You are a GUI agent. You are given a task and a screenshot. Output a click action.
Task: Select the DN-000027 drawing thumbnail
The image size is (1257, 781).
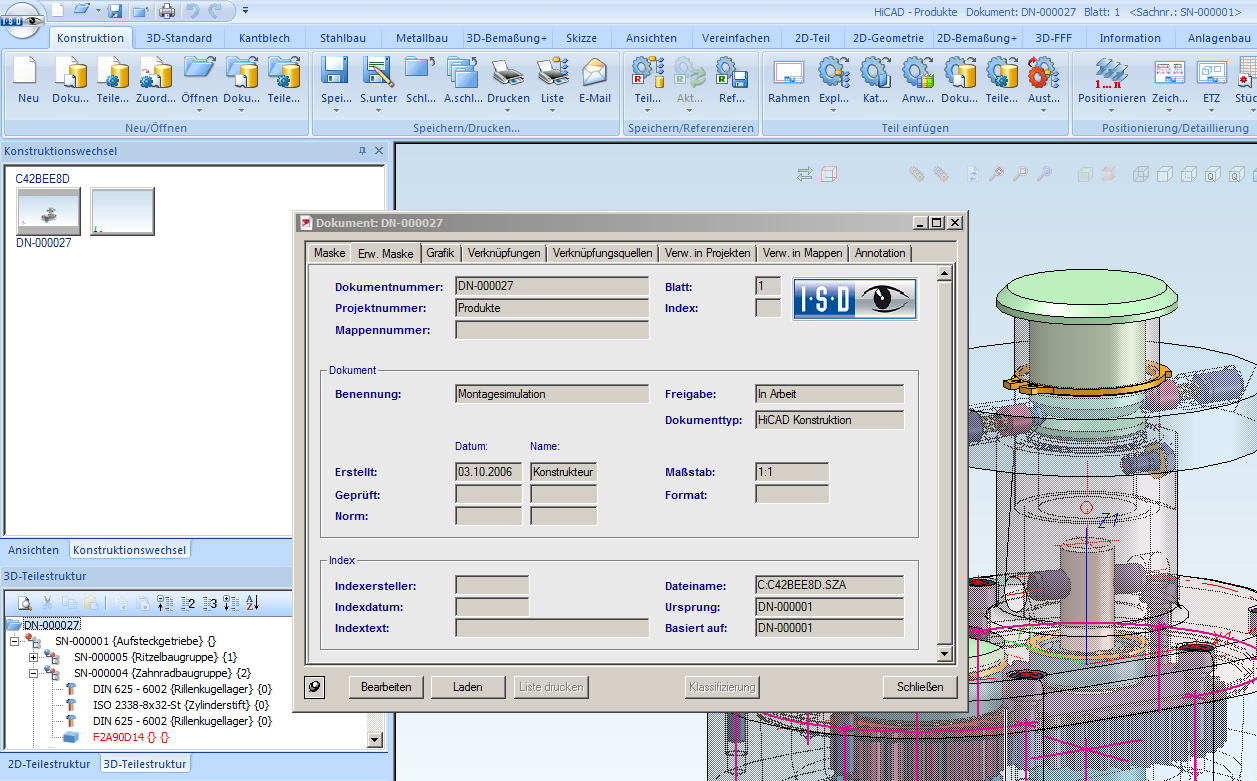[x=48, y=211]
